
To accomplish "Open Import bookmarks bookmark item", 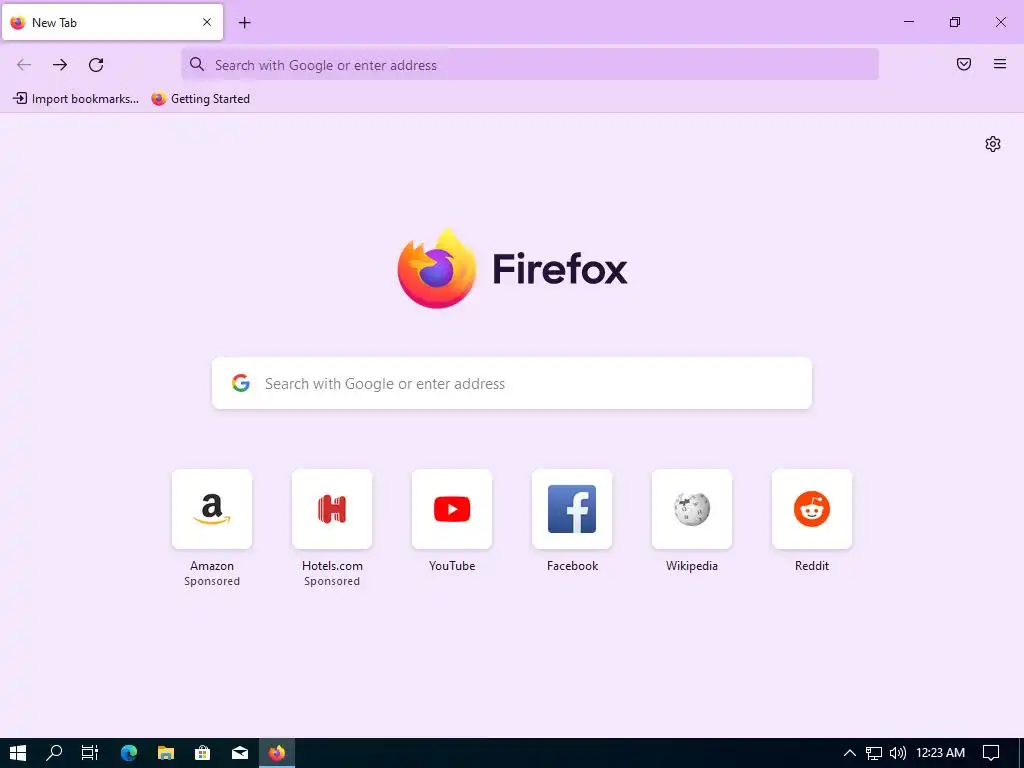I will [76, 99].
